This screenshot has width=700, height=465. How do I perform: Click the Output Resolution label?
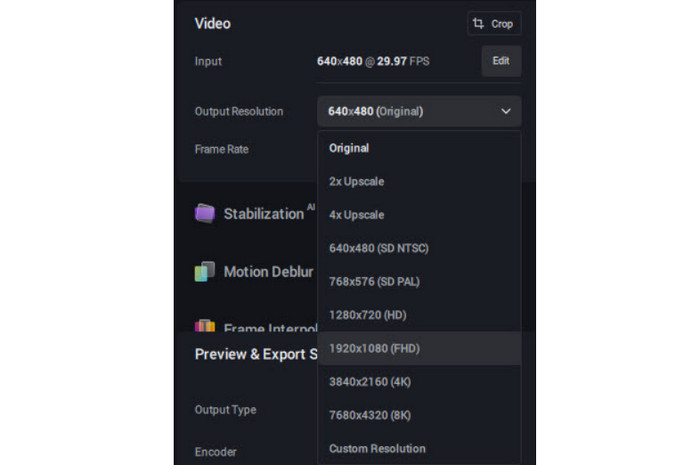[x=239, y=112]
